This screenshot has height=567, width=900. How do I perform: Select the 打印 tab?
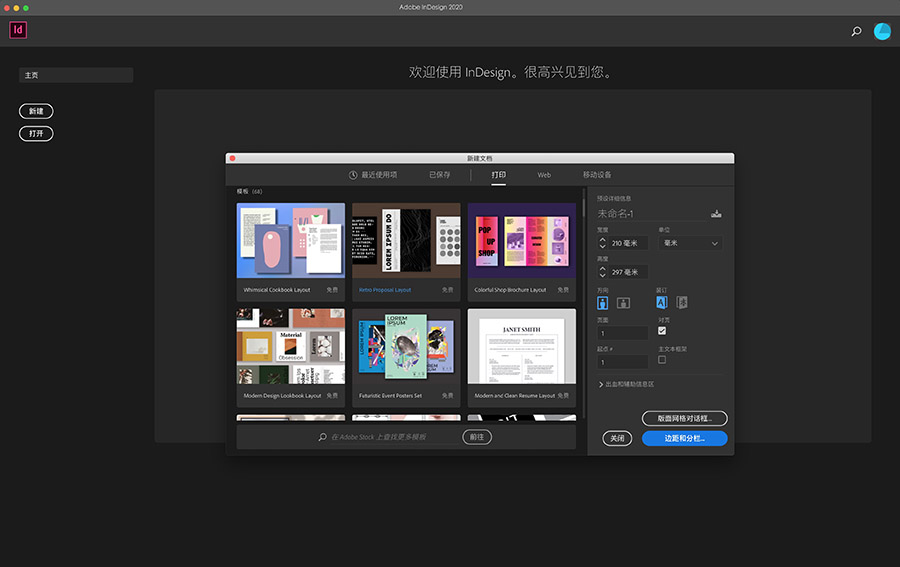pos(499,175)
